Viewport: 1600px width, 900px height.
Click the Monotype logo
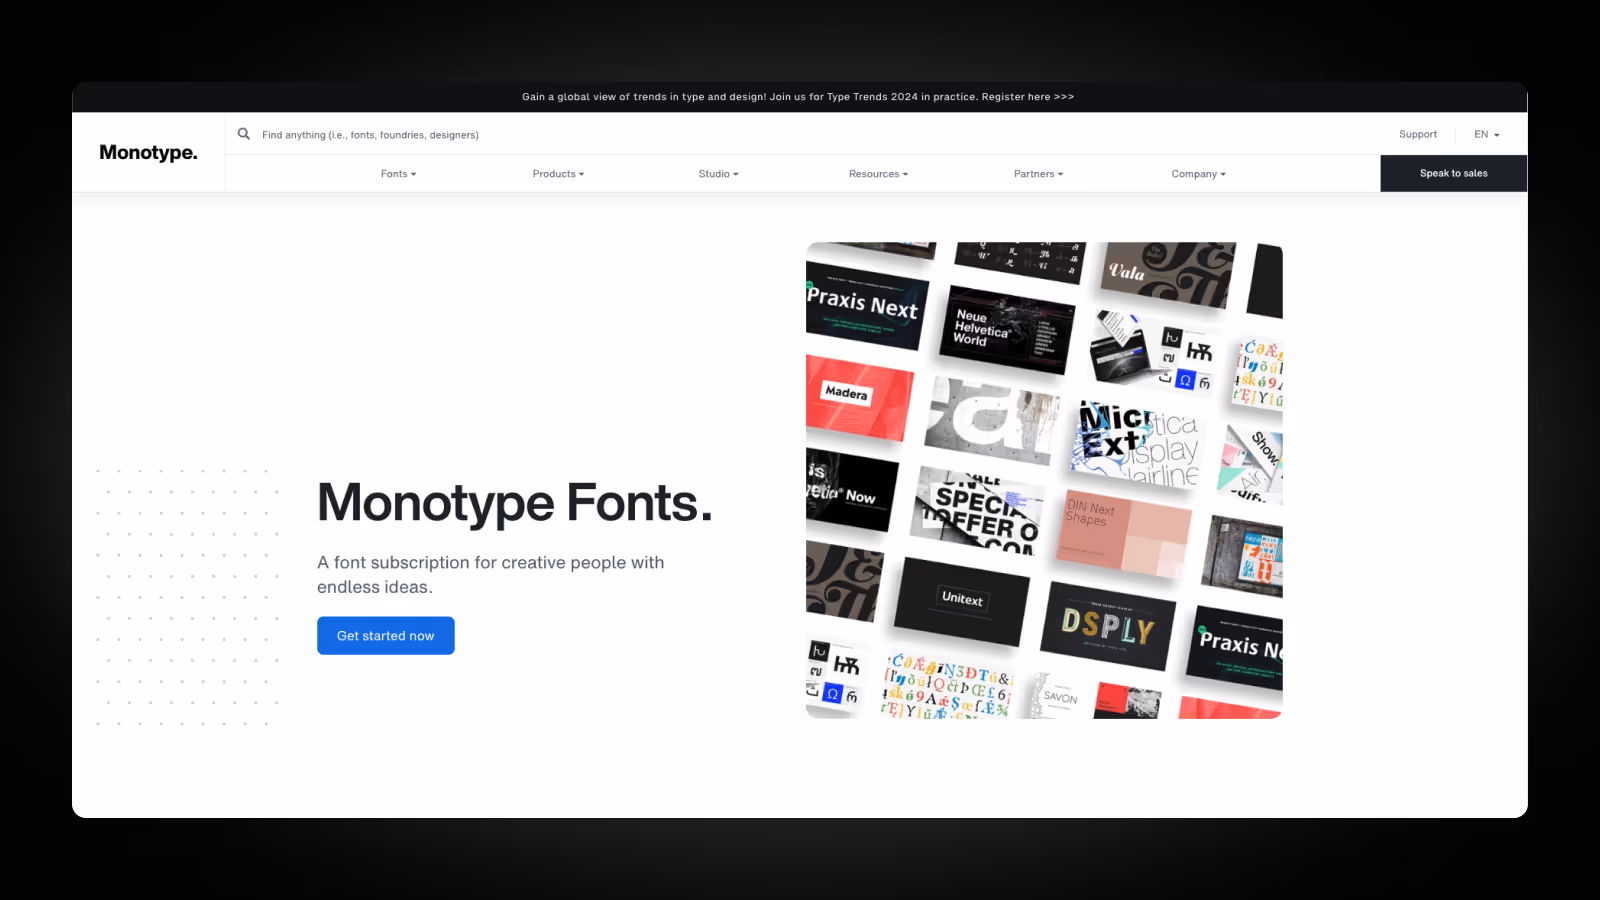click(x=149, y=152)
